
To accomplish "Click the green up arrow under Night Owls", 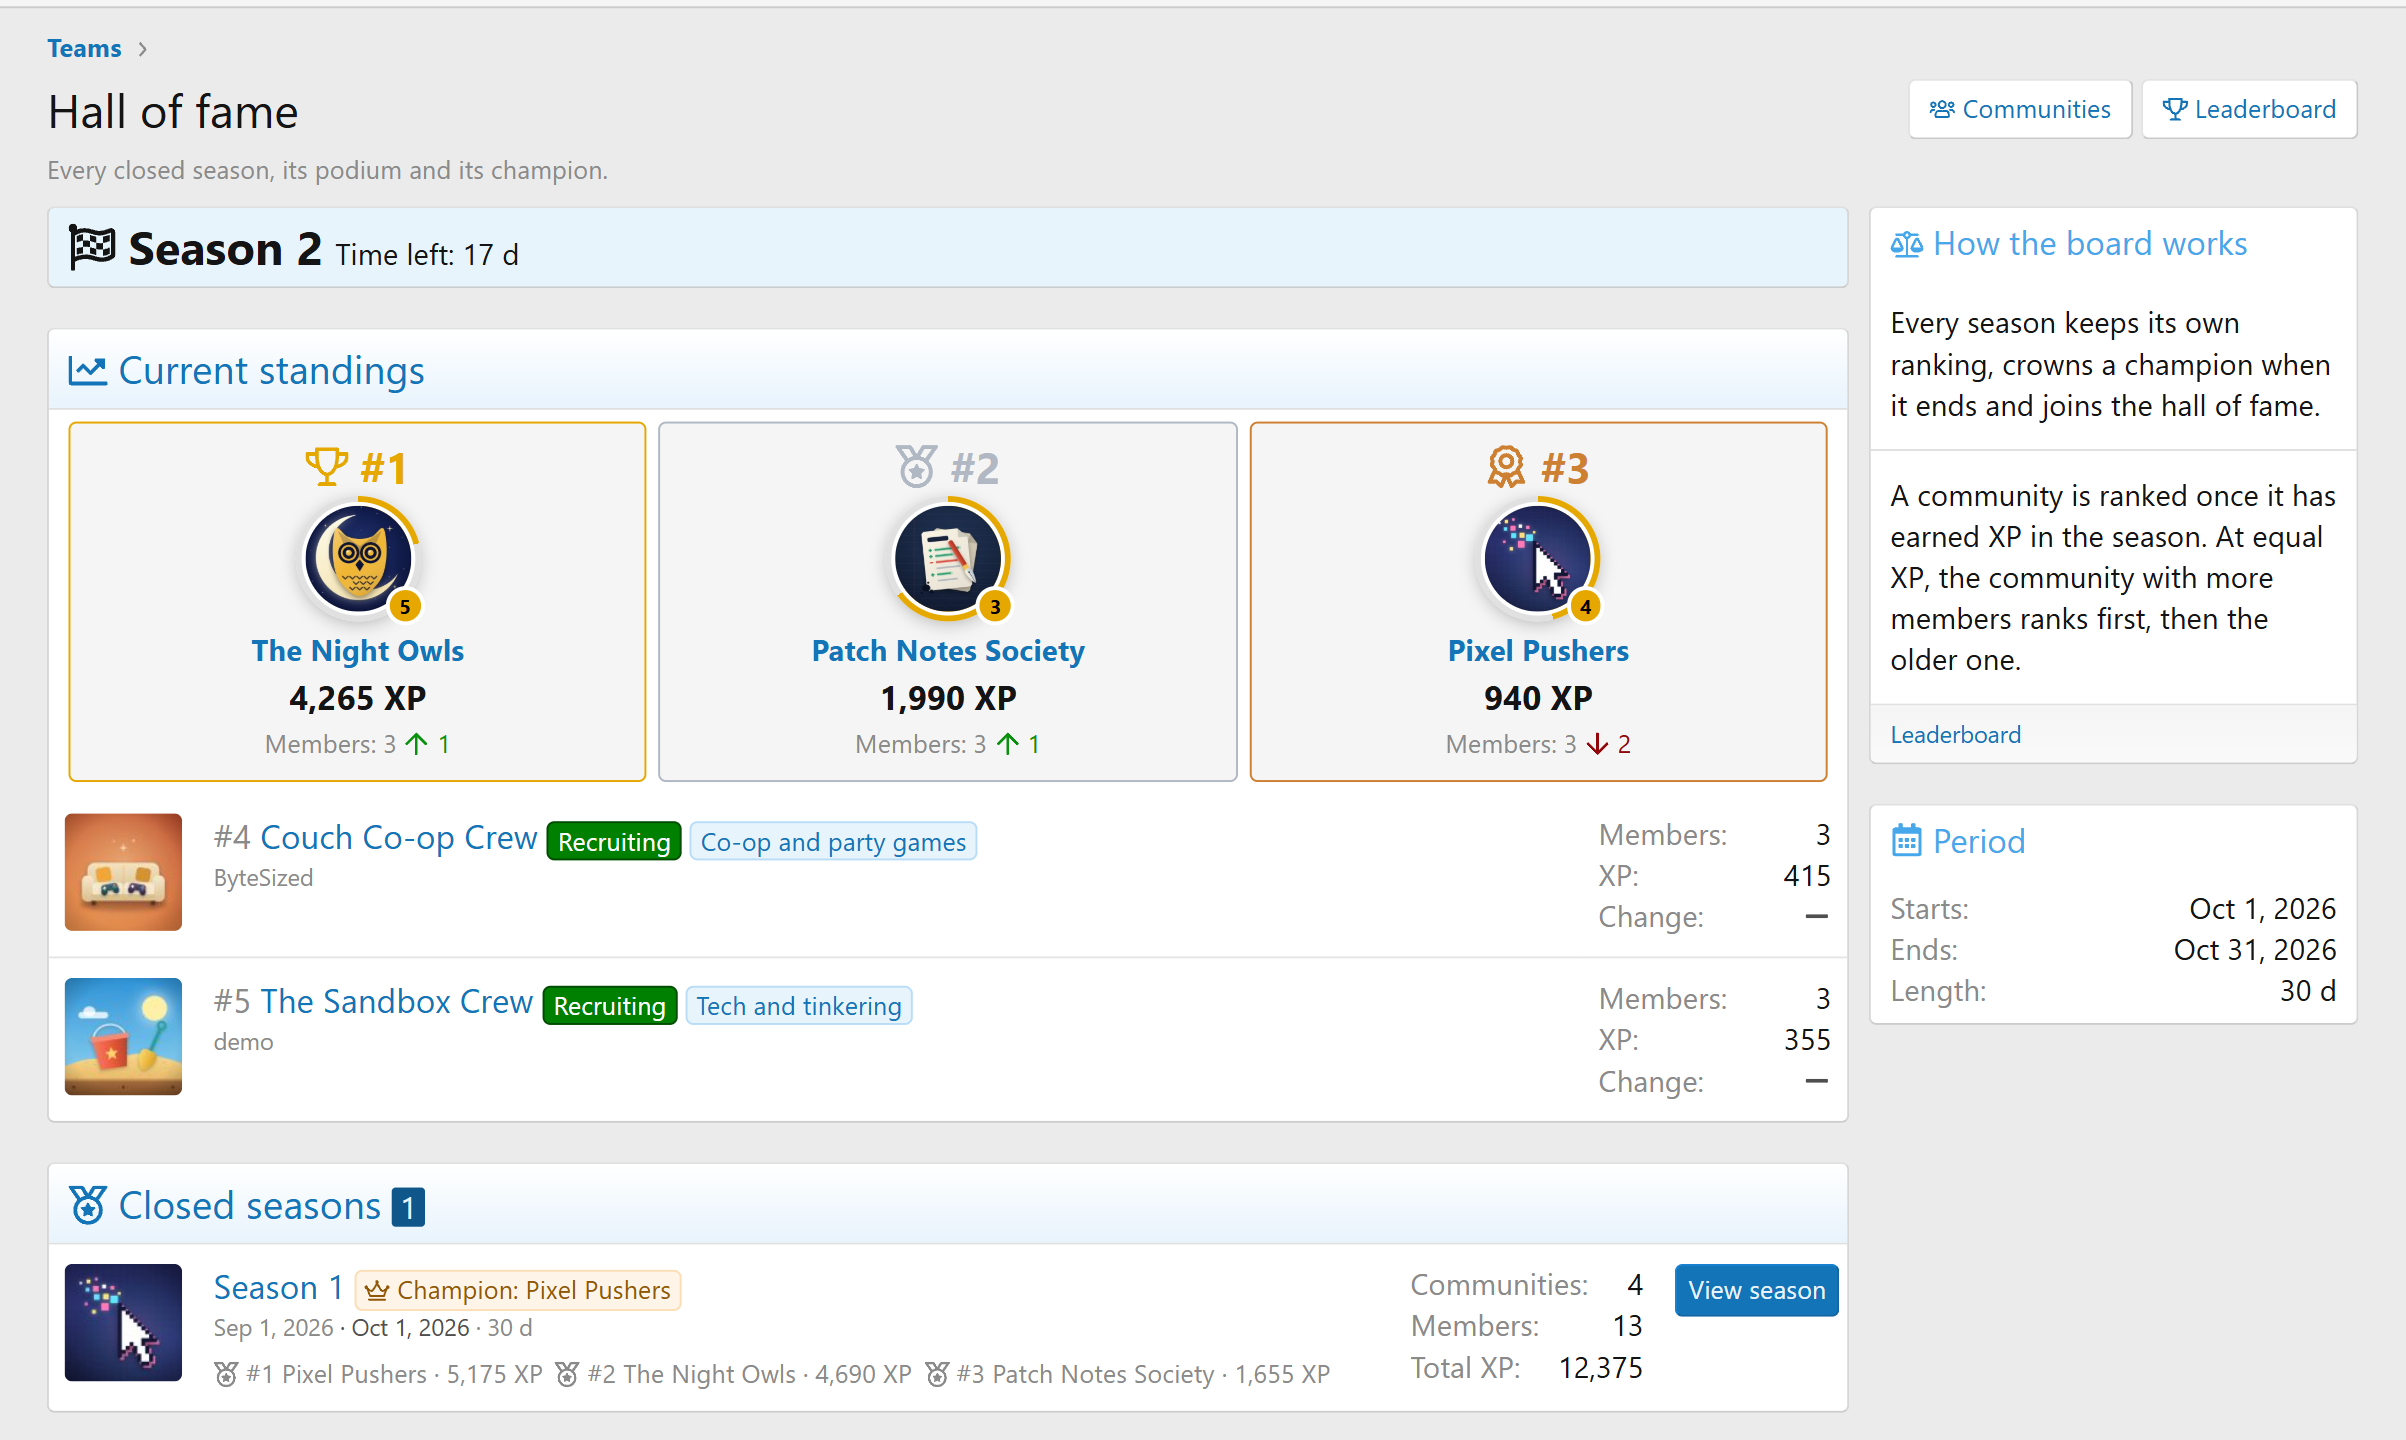I will click(x=416, y=744).
